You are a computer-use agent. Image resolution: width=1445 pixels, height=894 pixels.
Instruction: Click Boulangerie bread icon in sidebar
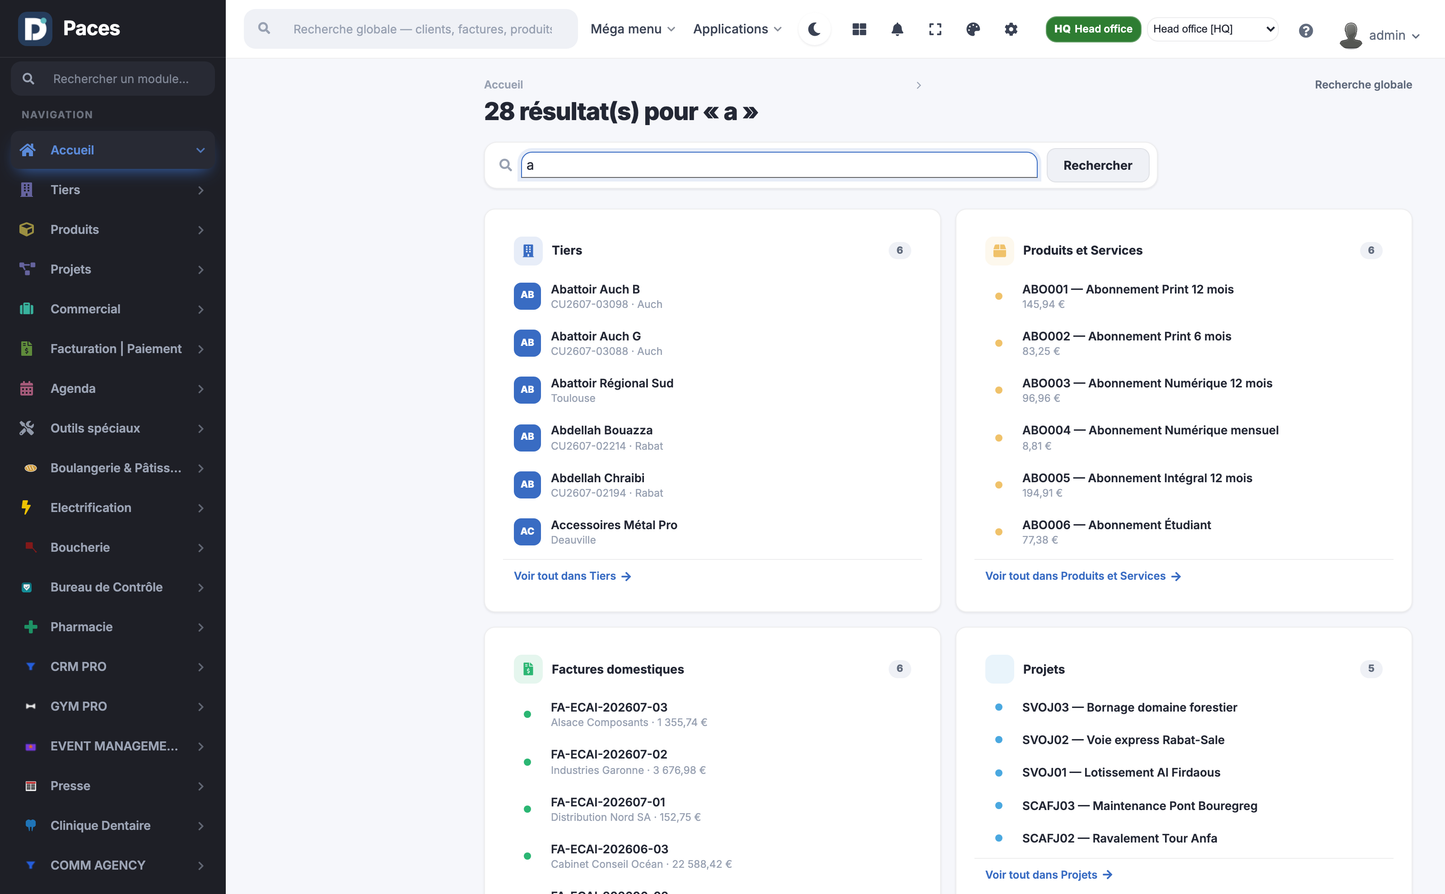point(30,468)
